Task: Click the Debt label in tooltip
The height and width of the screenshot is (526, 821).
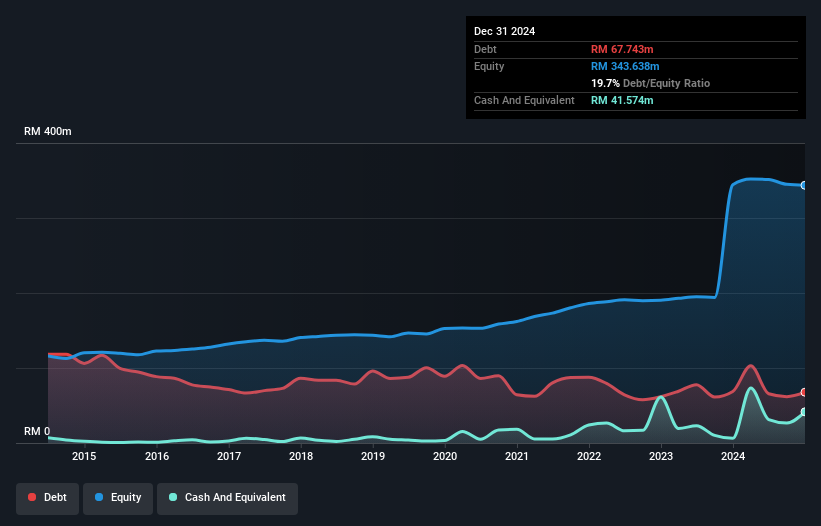Action: [485, 49]
